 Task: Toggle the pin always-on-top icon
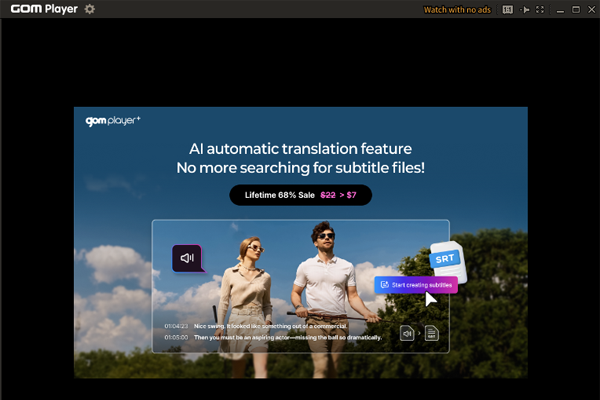pyautogui.click(x=525, y=9)
